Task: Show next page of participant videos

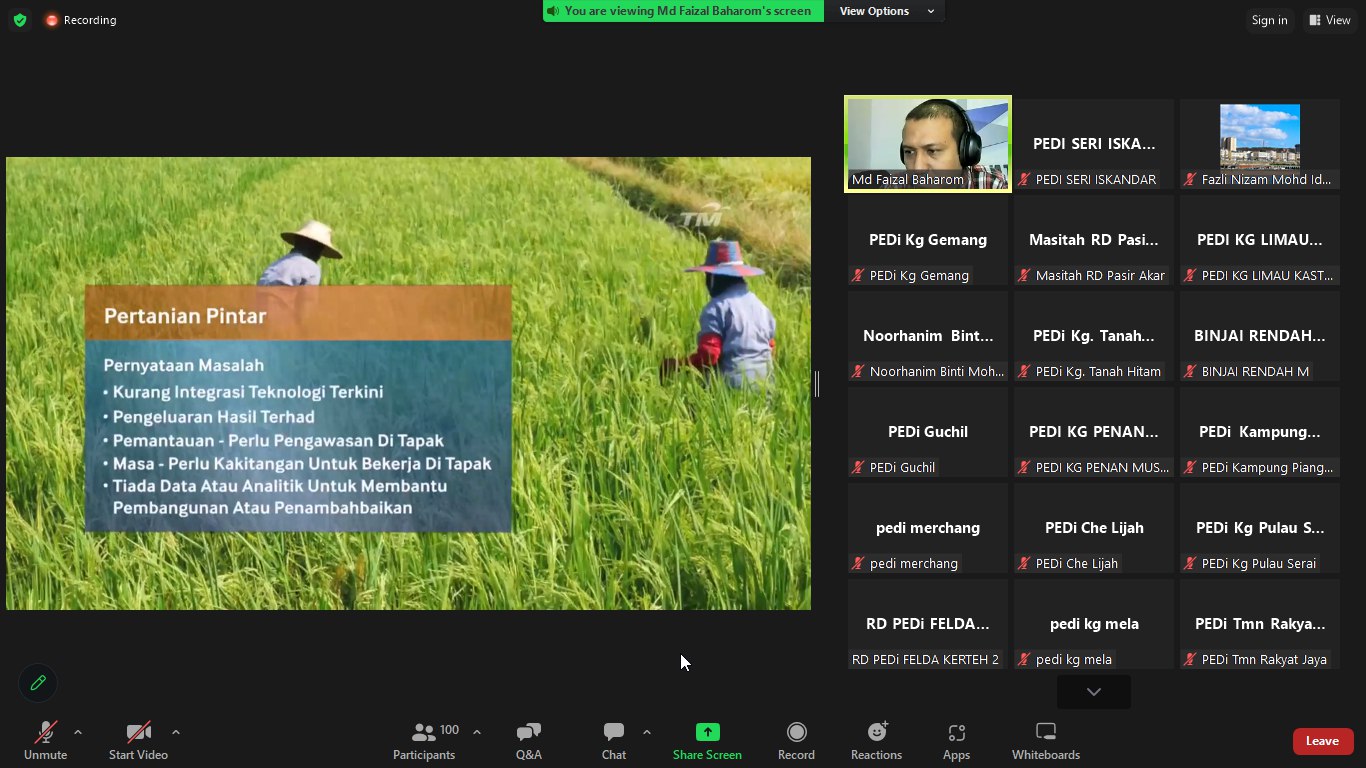Action: click(x=1093, y=692)
